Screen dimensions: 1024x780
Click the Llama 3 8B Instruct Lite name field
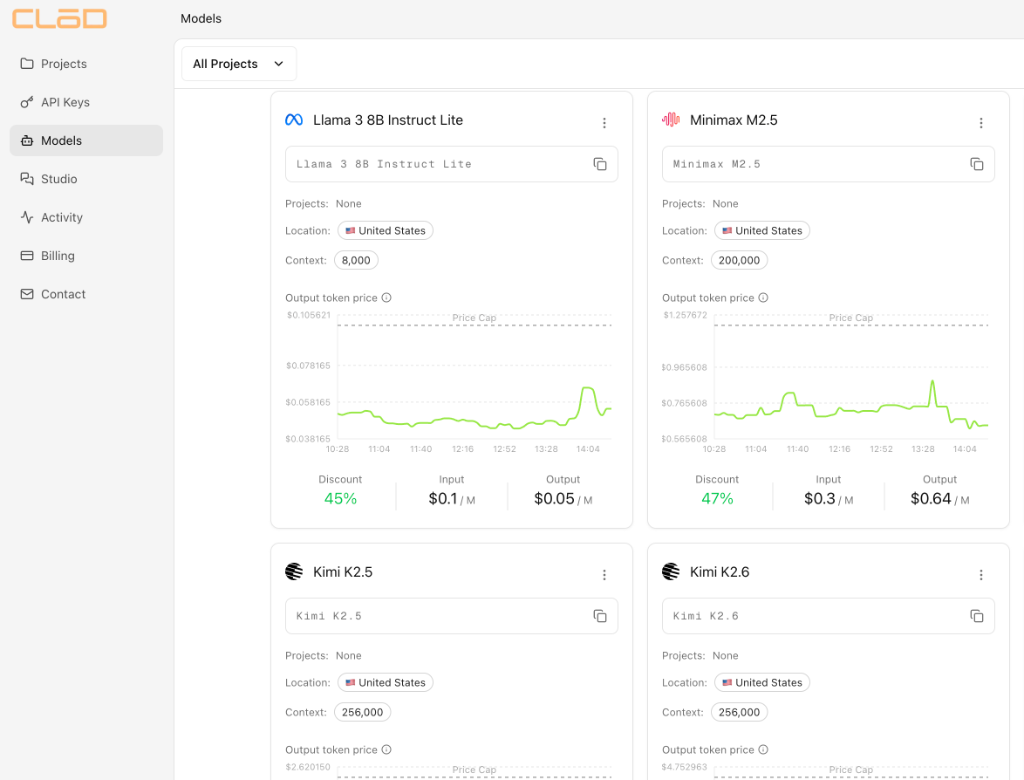451,164
